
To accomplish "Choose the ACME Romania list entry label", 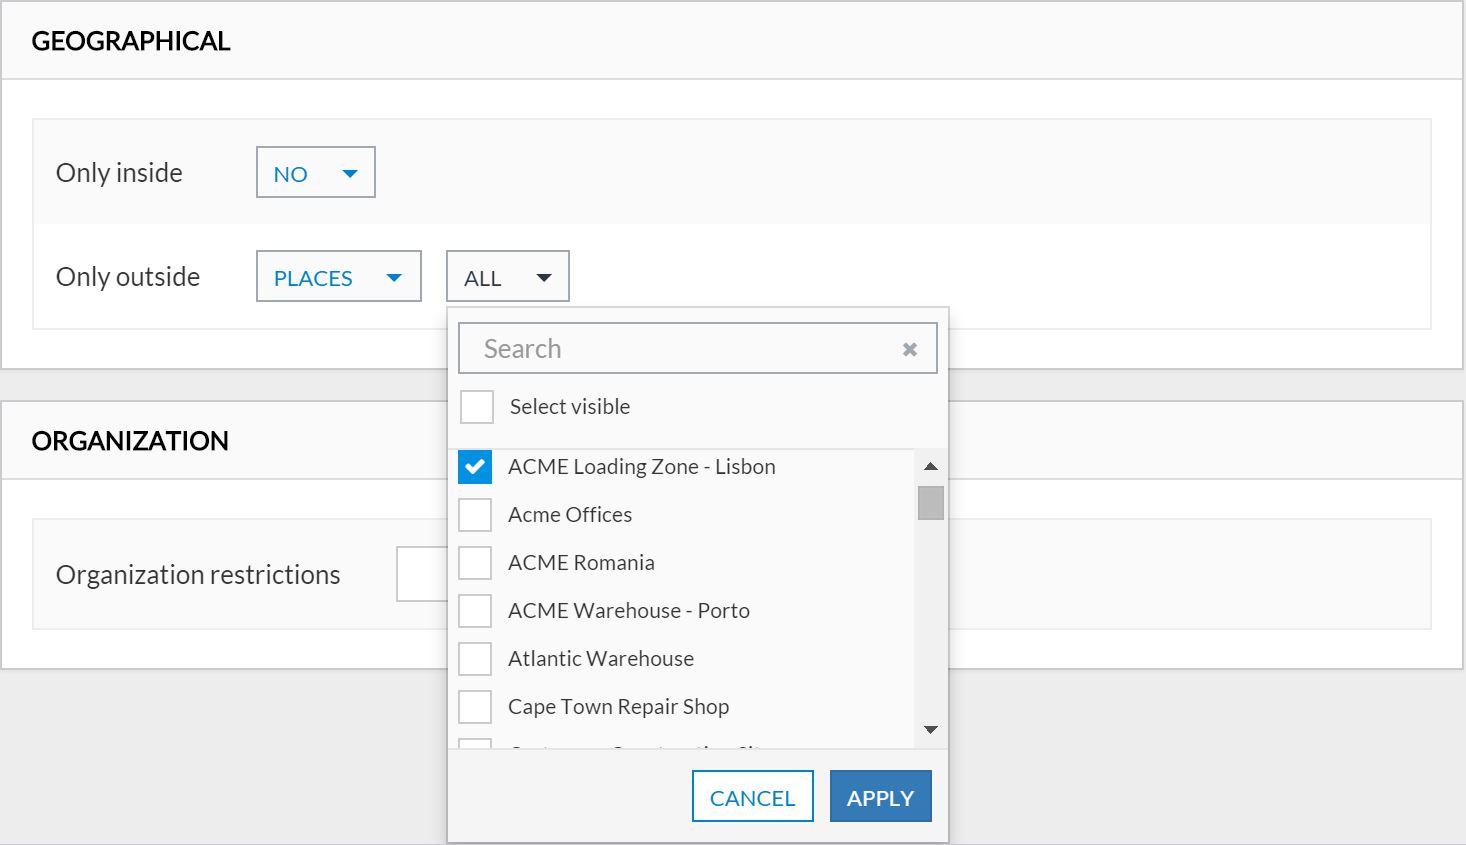I will click(581, 563).
